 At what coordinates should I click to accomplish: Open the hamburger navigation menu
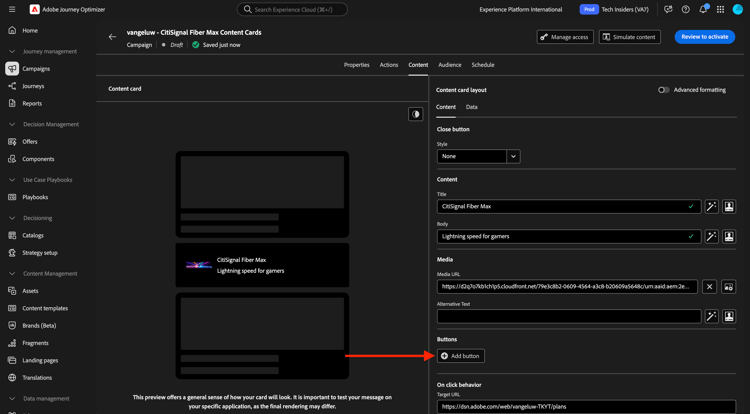(12, 9)
